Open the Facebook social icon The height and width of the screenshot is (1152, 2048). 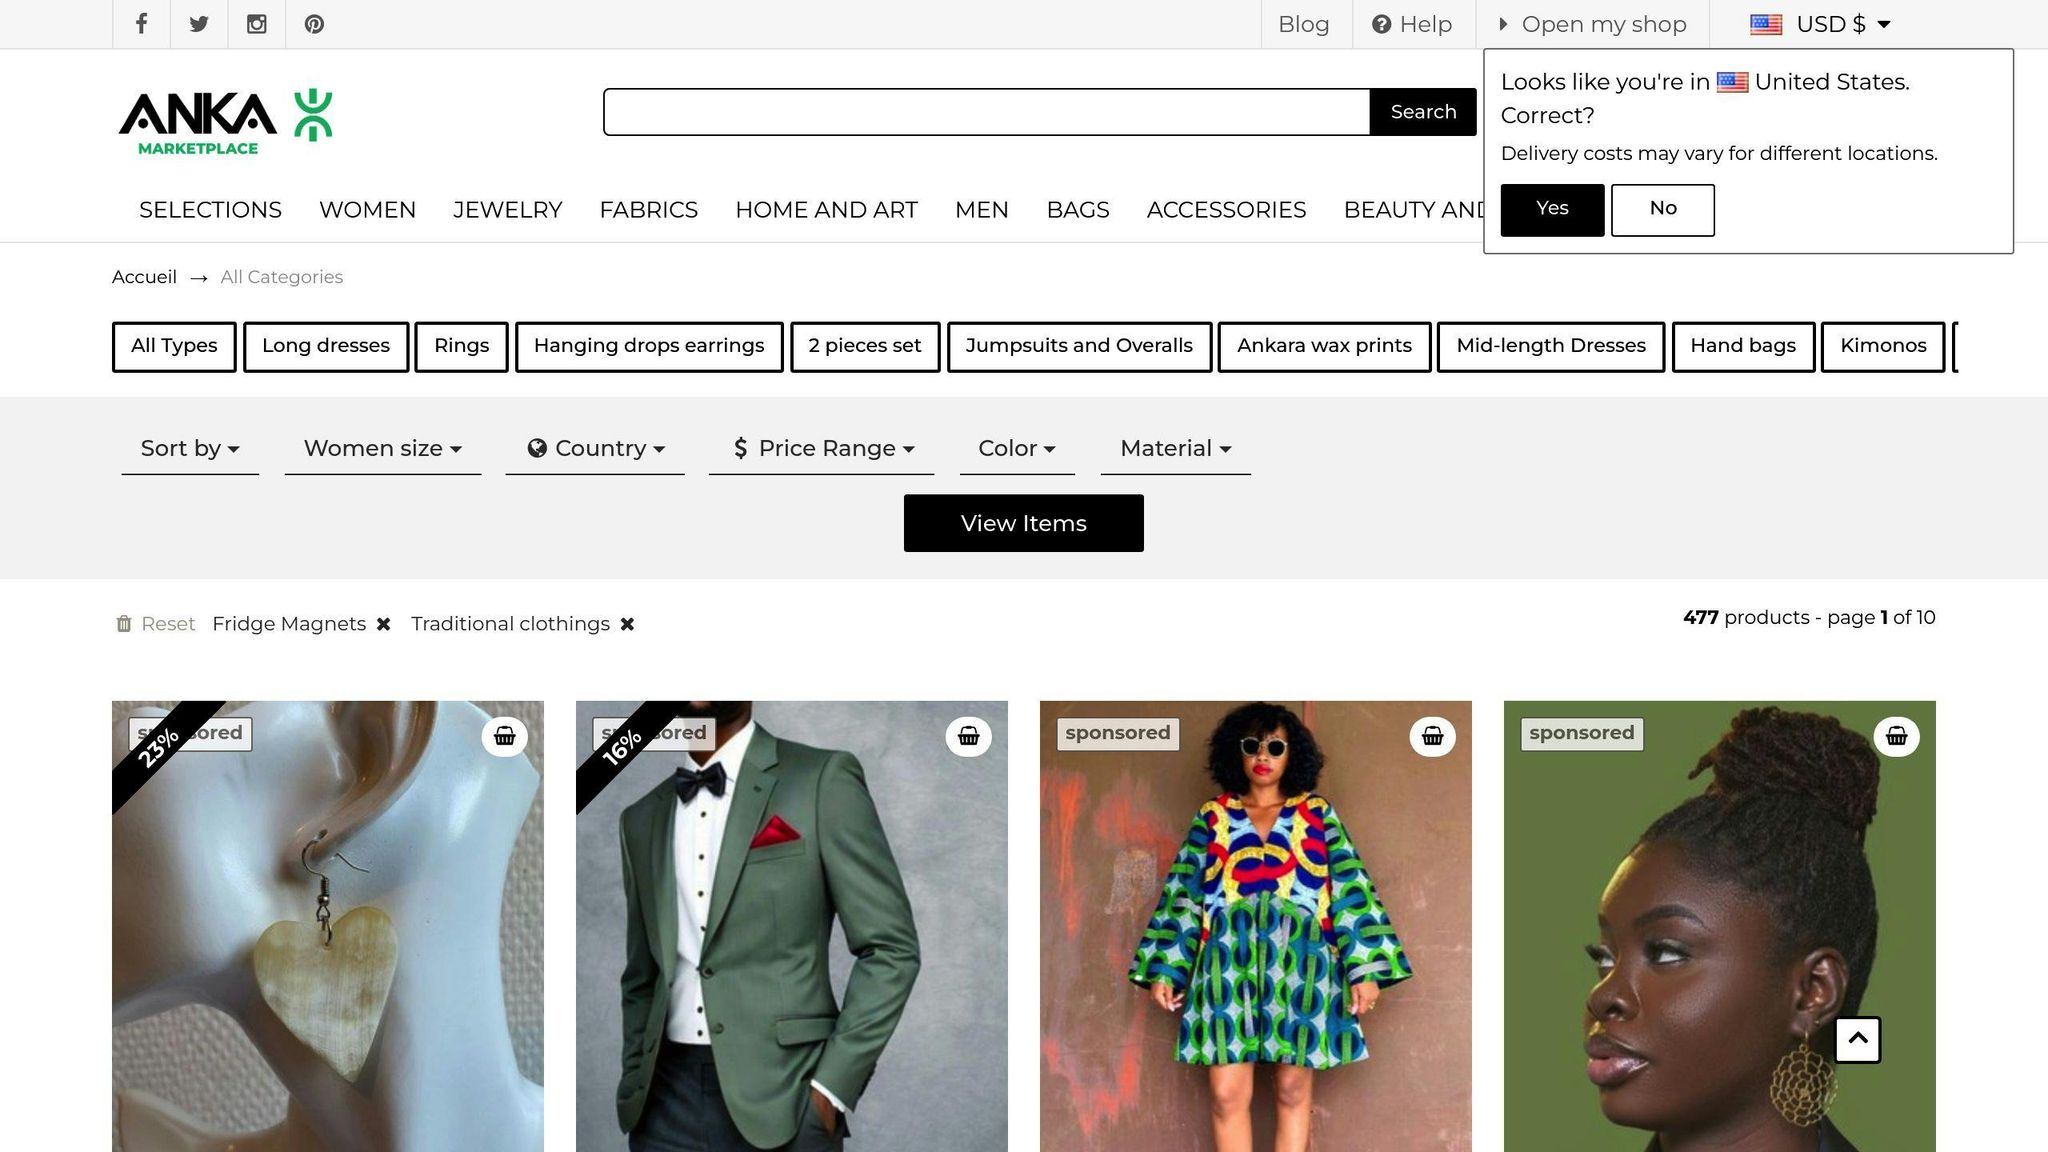coord(141,24)
